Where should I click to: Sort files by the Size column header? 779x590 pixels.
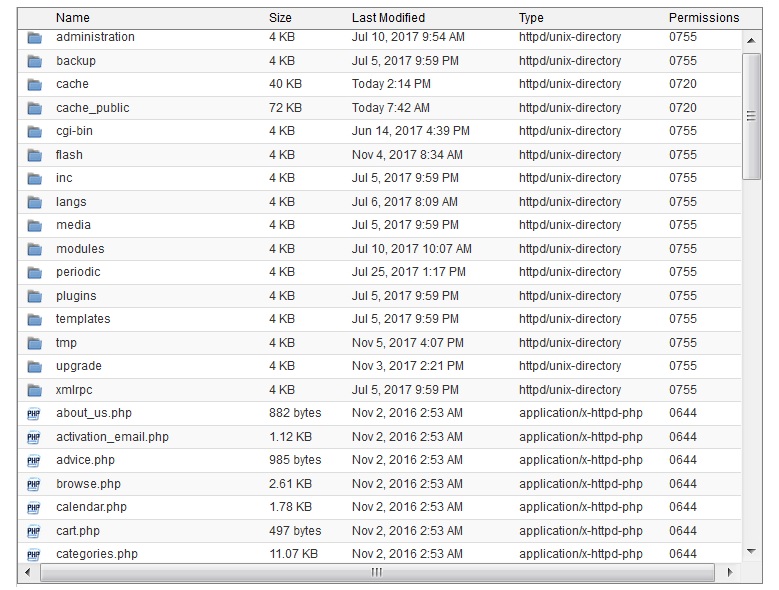pos(280,18)
